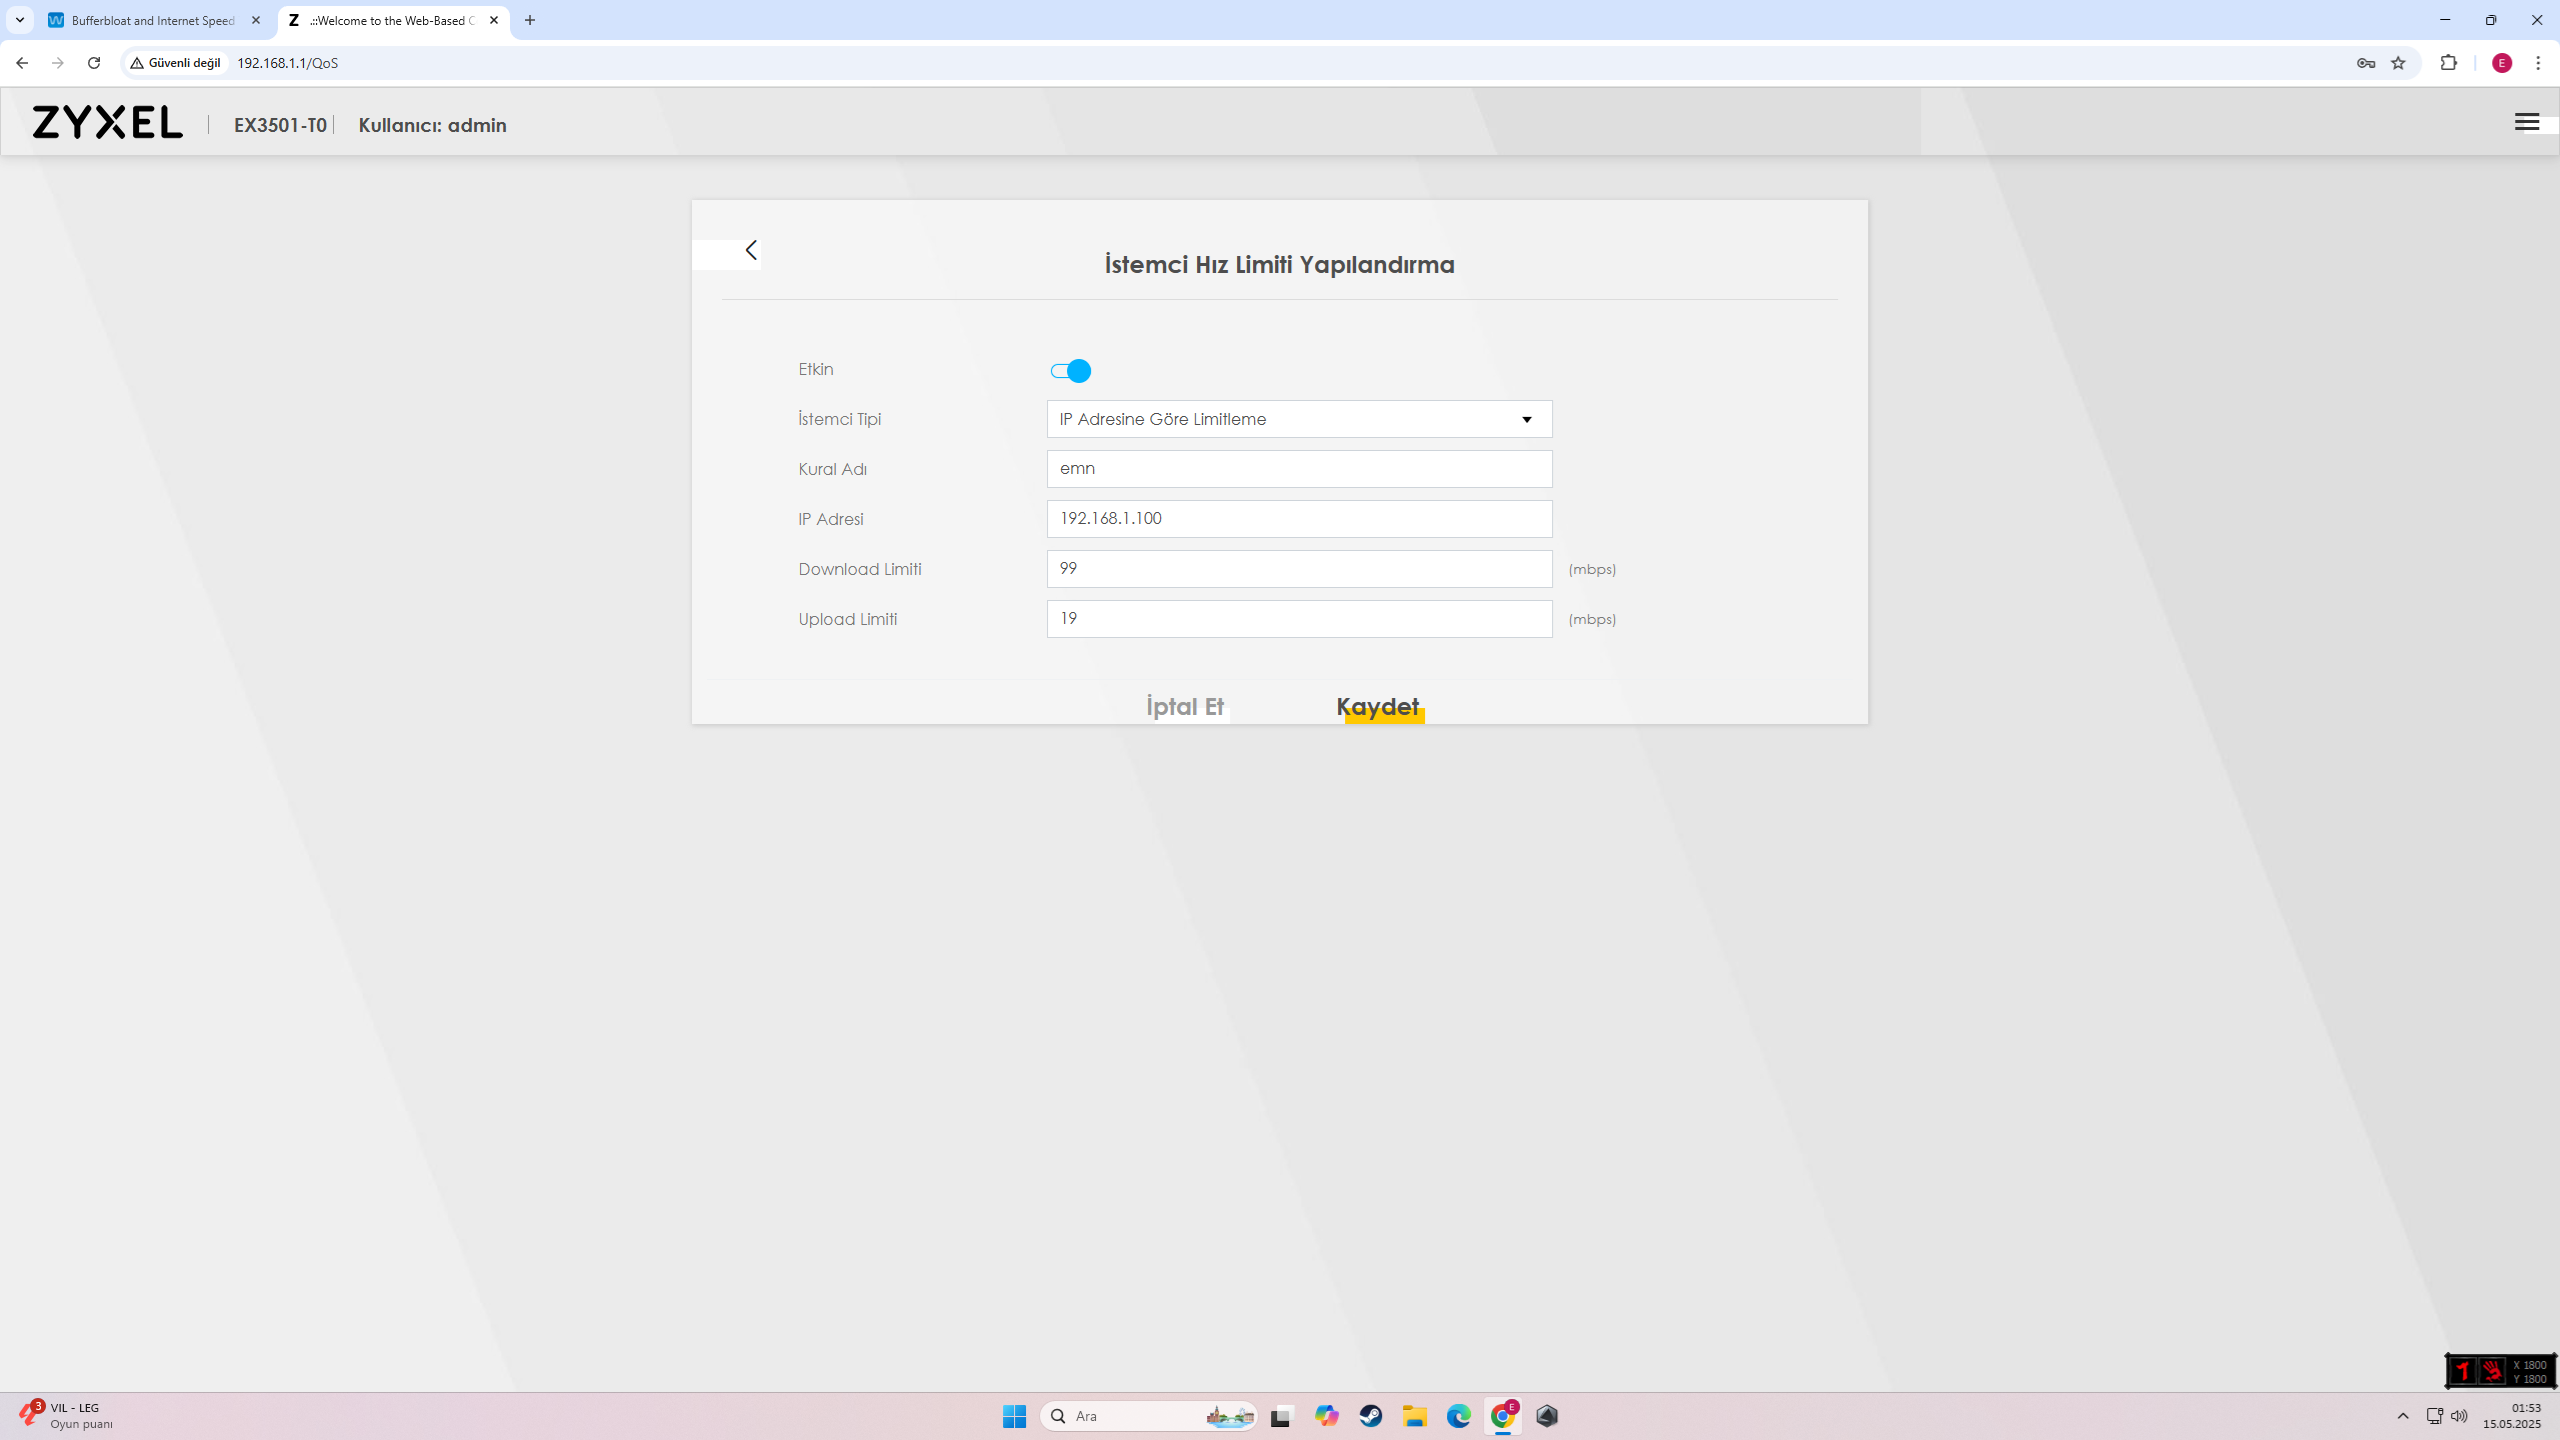Click the red number 1 in mouse overlay

[2463, 1371]
